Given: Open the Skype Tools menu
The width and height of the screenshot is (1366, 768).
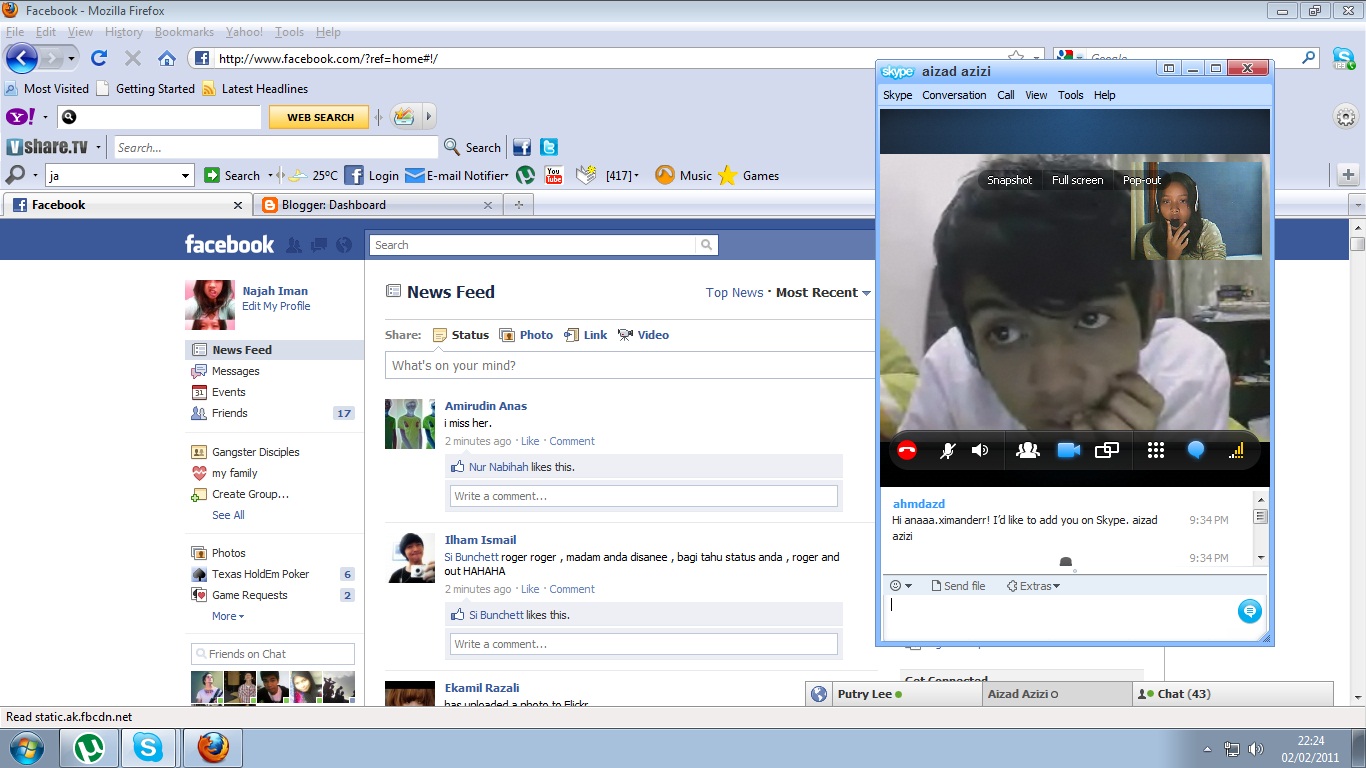Looking at the screenshot, I should click(1071, 95).
